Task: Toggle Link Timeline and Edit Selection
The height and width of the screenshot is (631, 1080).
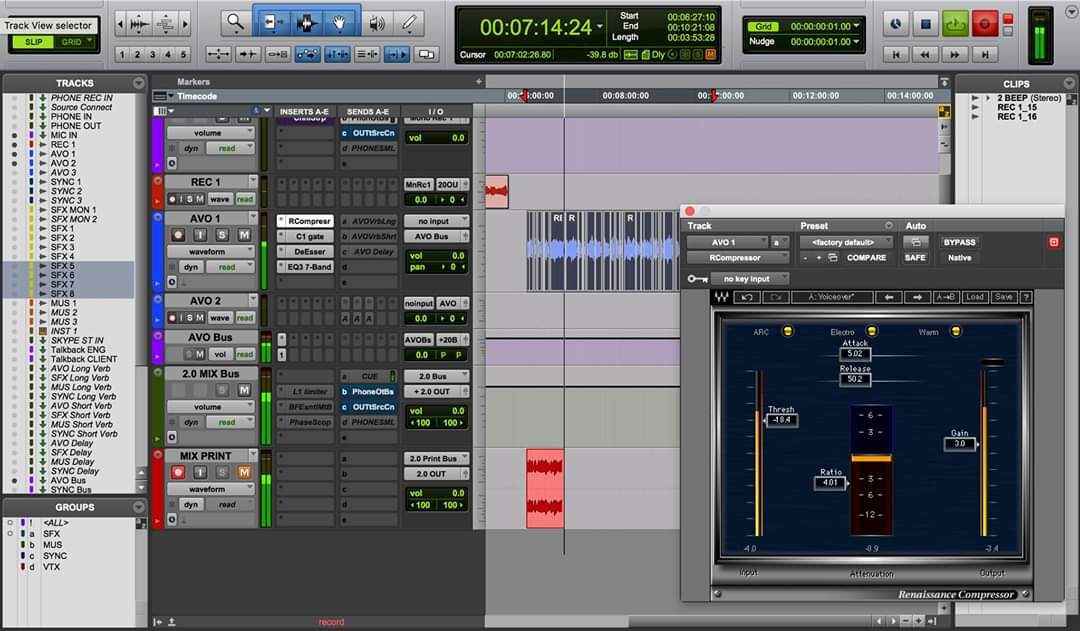Action: 338,54
